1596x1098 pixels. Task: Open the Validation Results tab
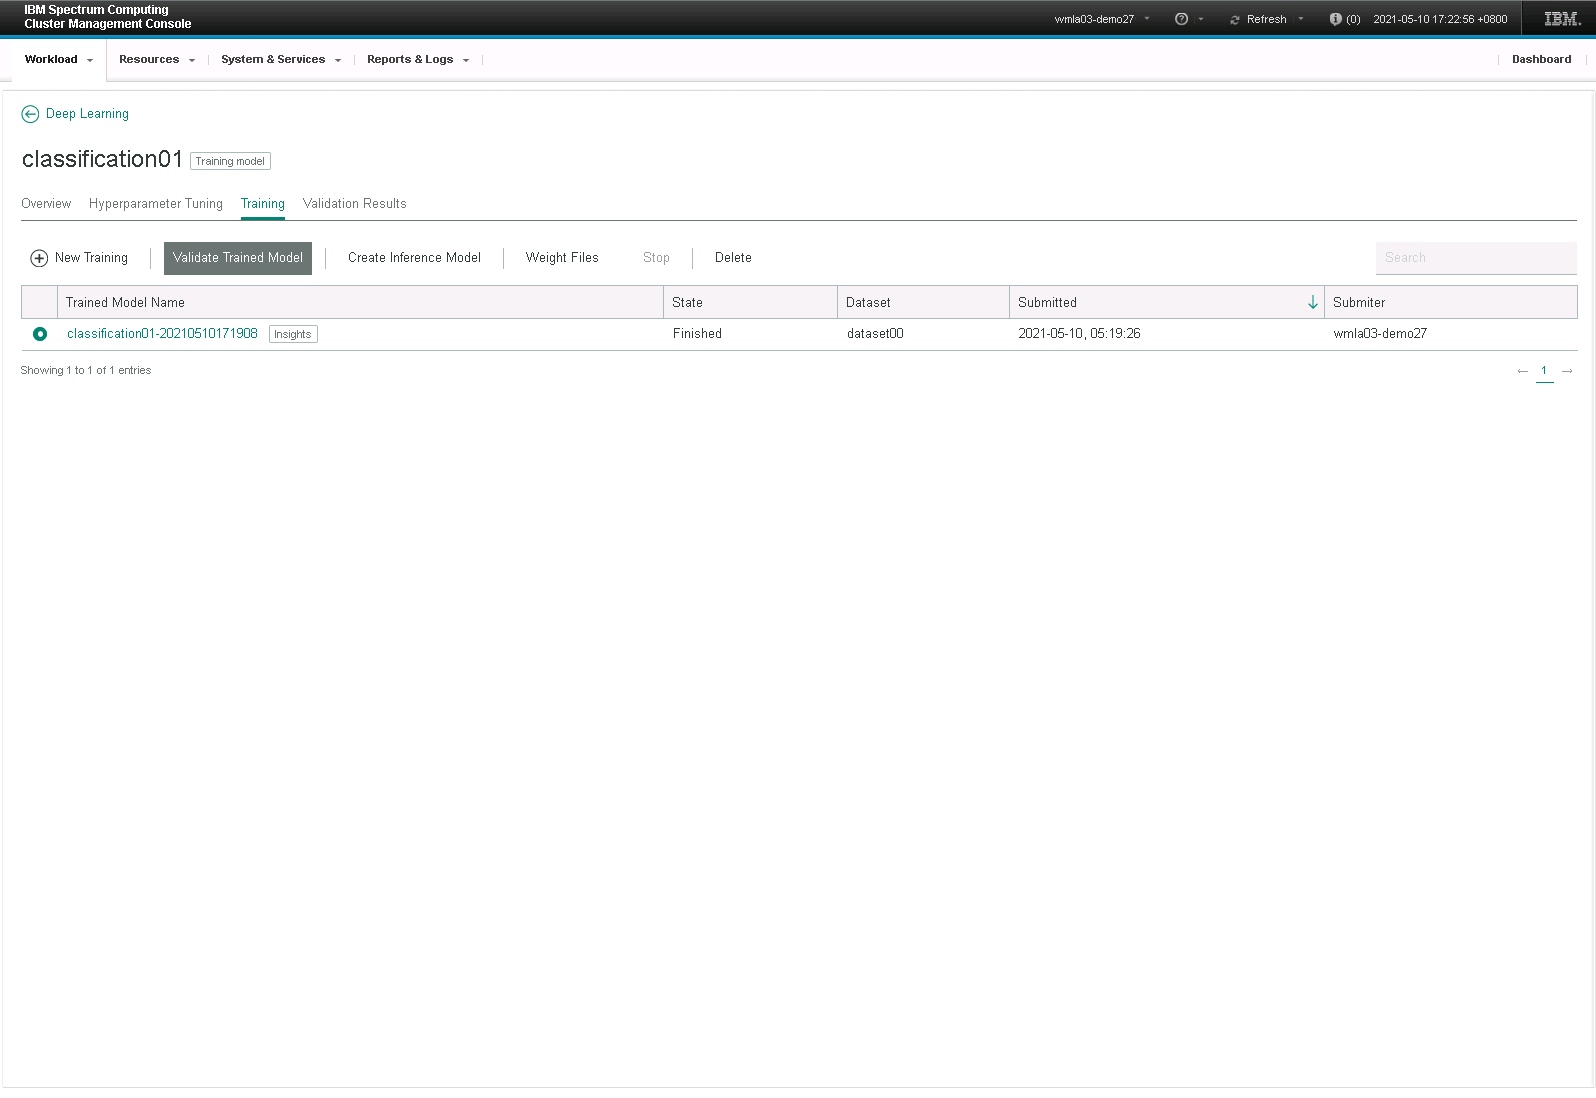pyautogui.click(x=355, y=204)
